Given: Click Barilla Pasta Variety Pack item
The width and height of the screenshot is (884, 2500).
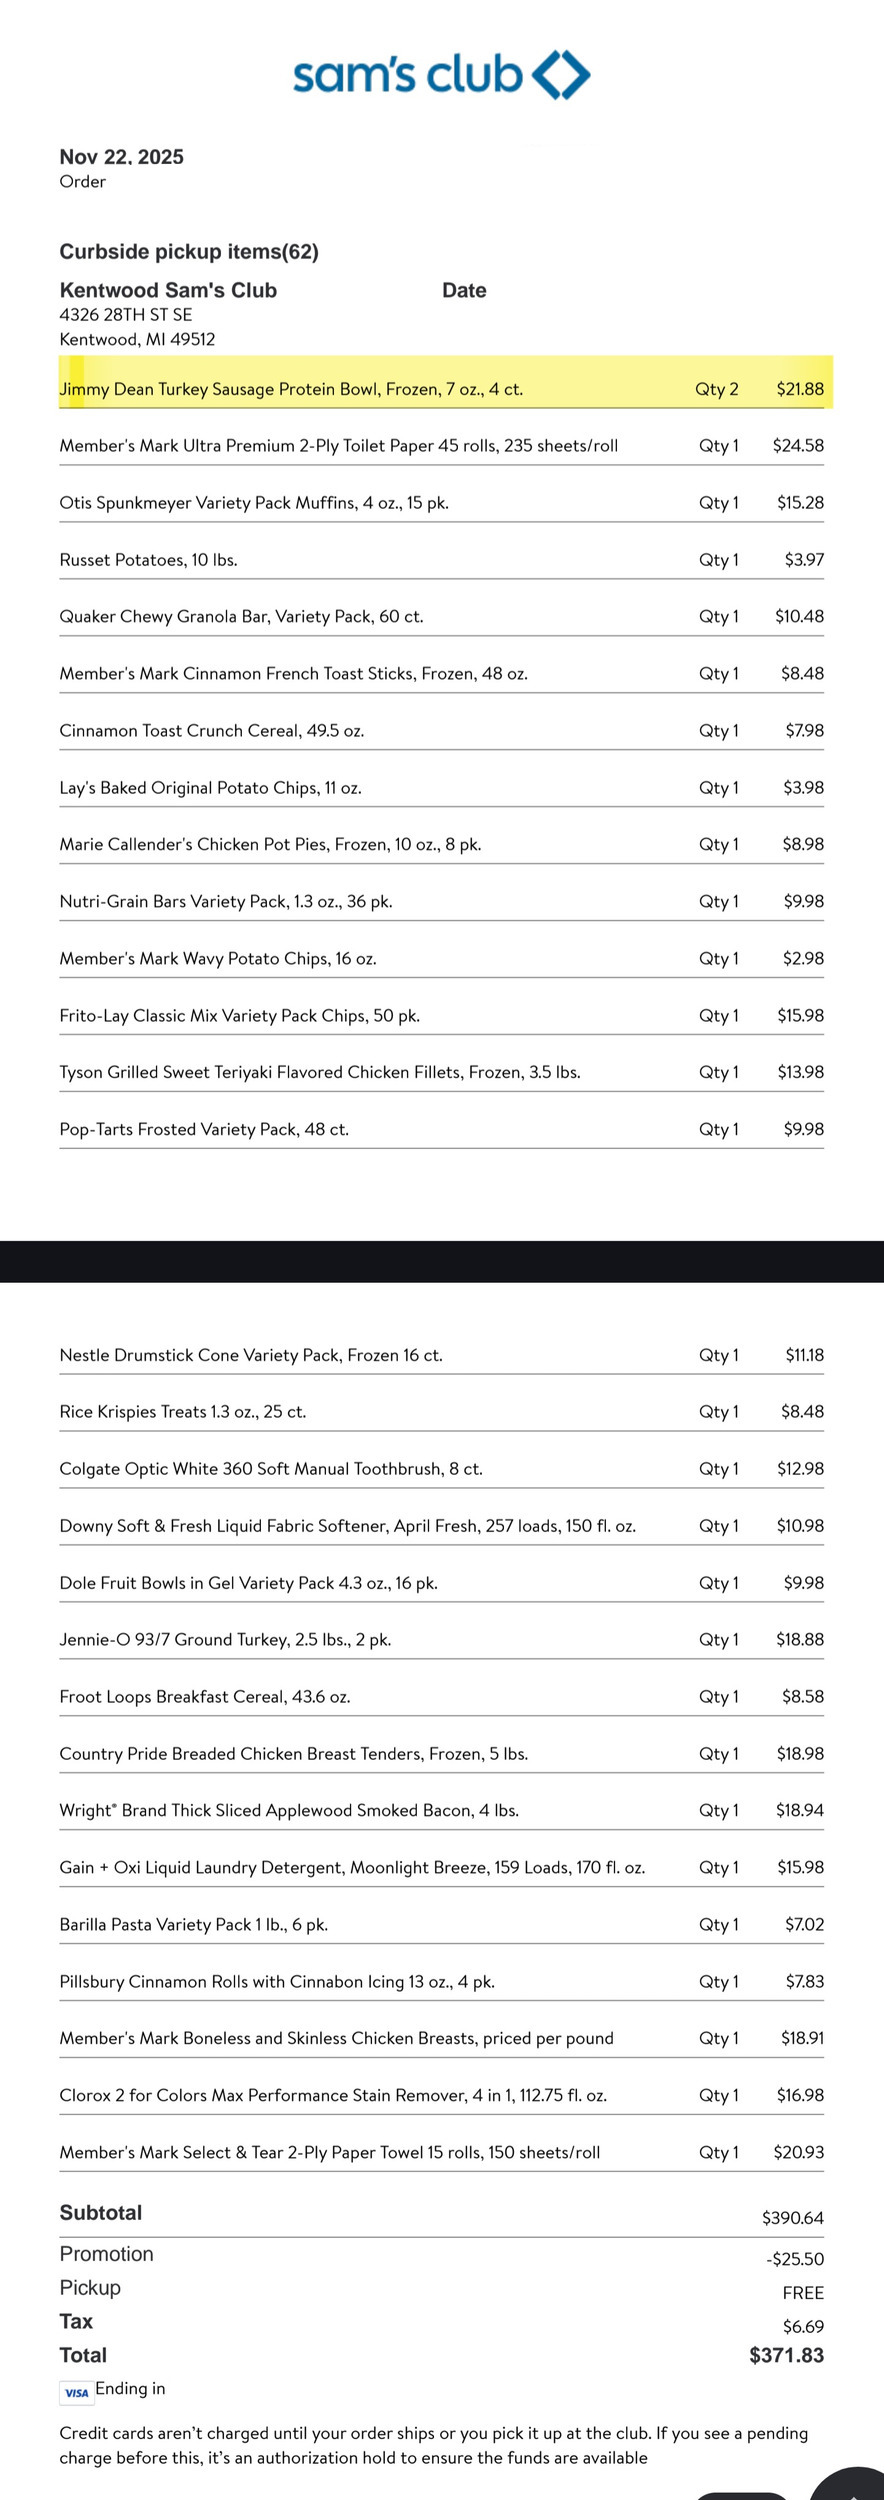Looking at the screenshot, I should (193, 1925).
